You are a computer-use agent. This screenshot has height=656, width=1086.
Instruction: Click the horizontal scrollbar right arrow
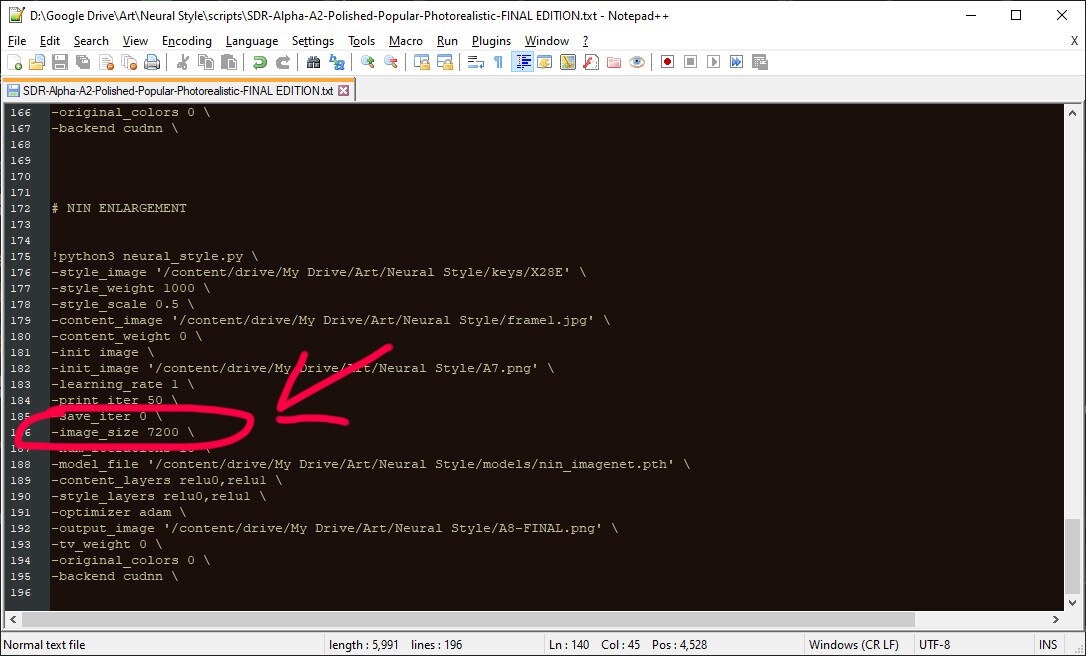(x=1056, y=619)
